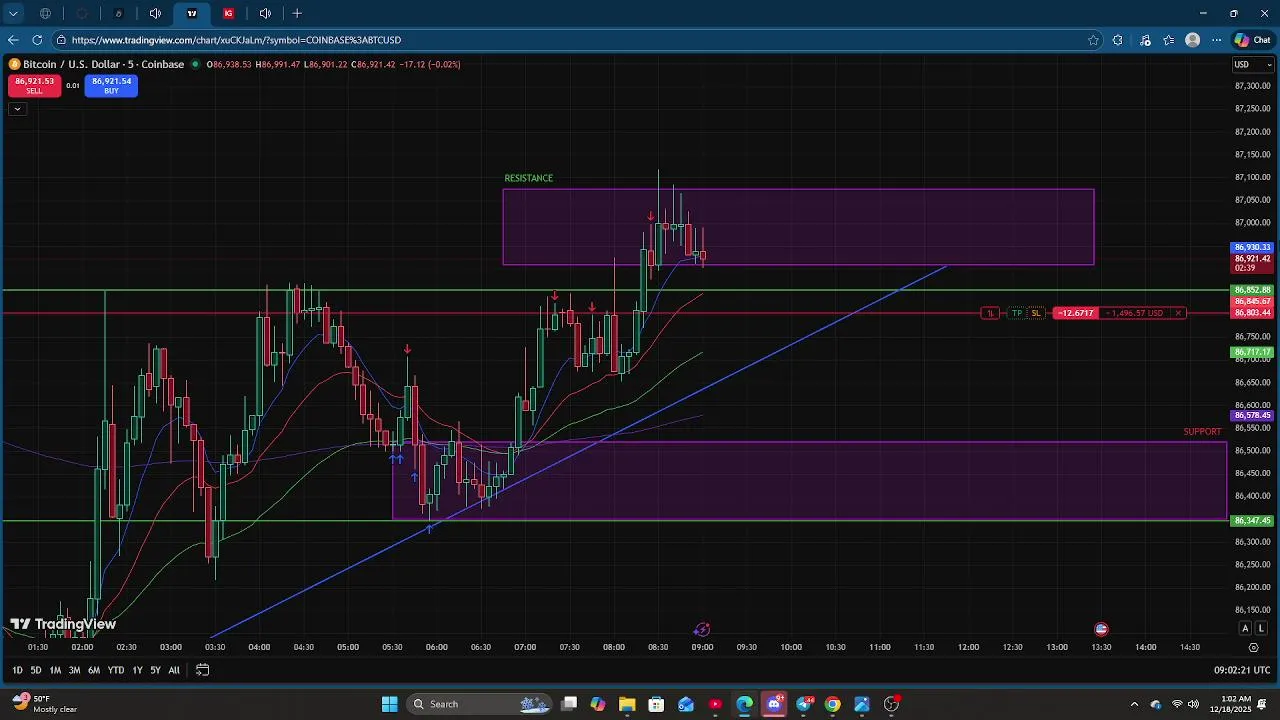Reload the page with refresh icon
The image size is (1280, 720).
(37, 40)
